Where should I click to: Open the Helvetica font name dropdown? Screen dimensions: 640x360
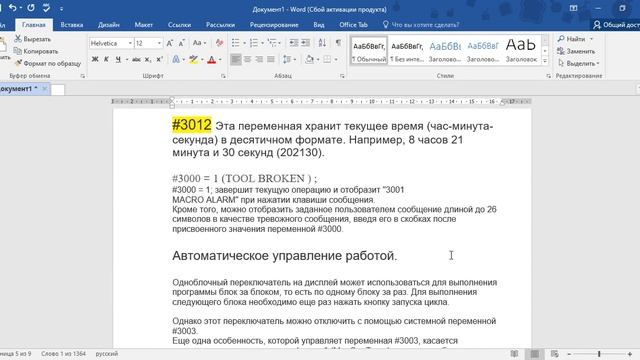tap(130, 43)
